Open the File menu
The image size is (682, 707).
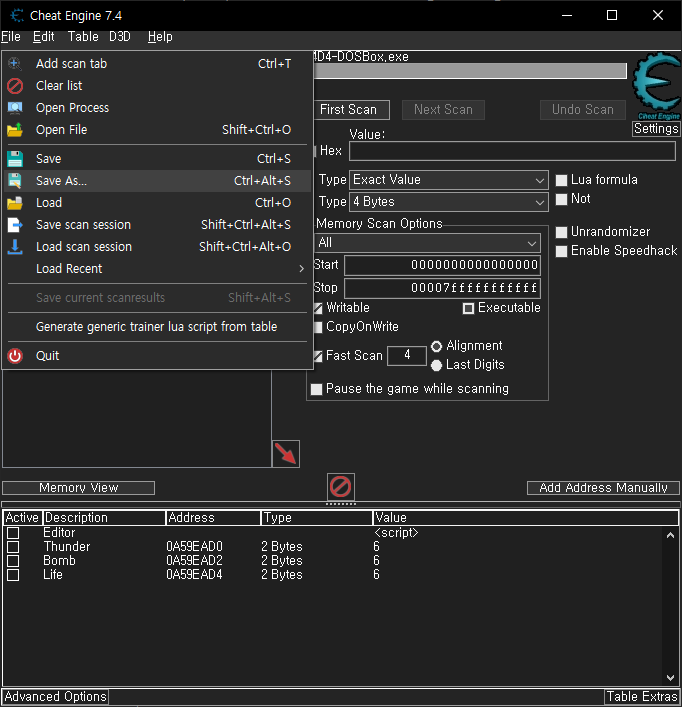click(11, 37)
